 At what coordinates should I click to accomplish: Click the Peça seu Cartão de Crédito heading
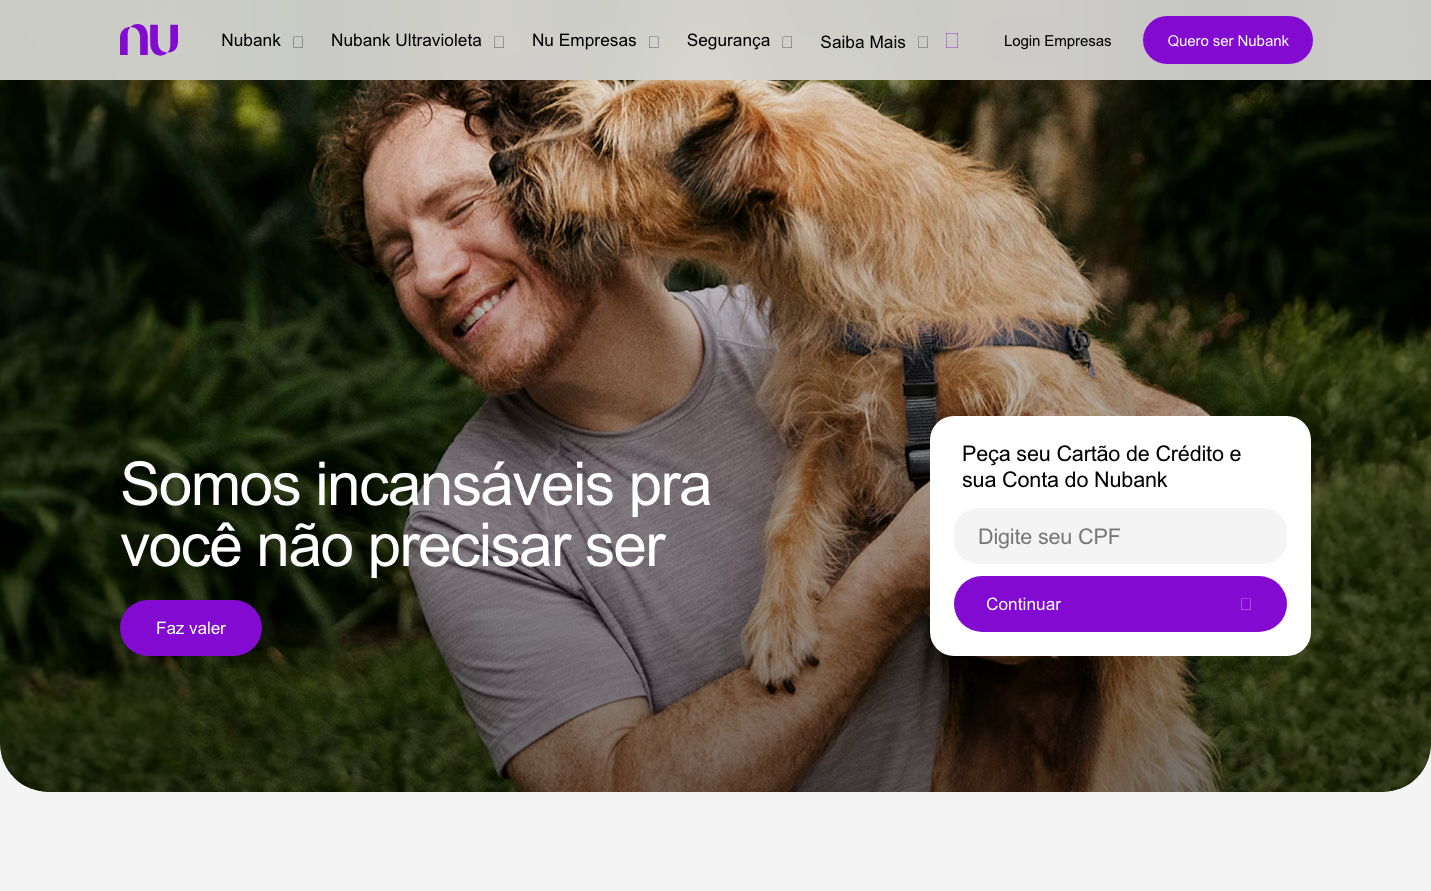point(1101,467)
